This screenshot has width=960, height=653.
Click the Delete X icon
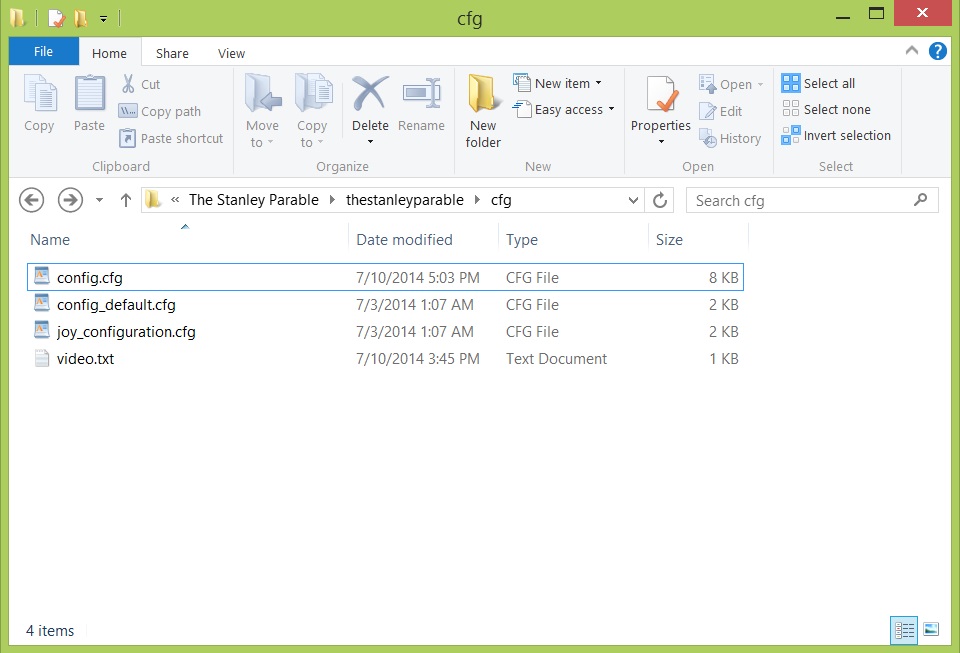(x=370, y=94)
